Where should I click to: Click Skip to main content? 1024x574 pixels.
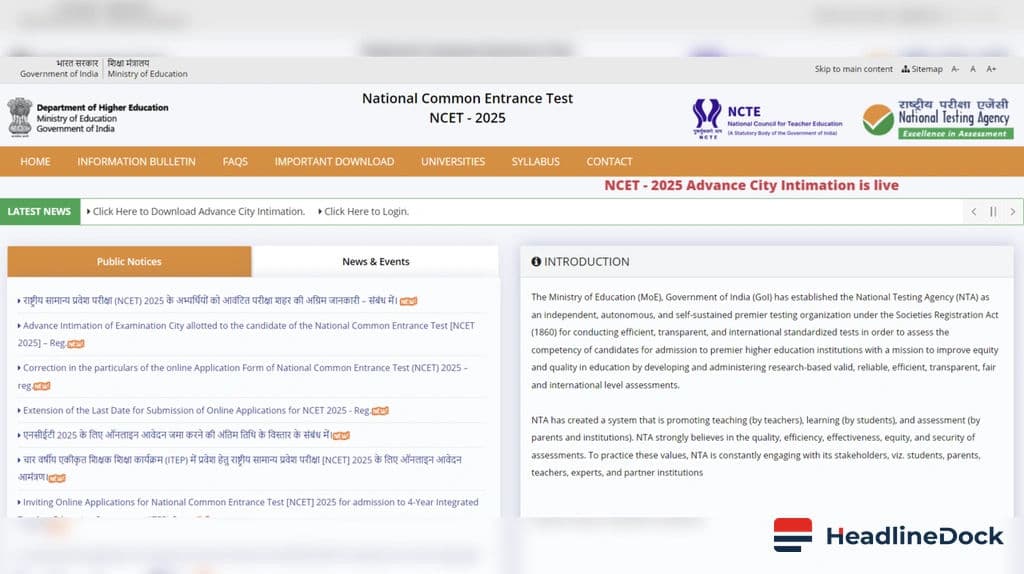click(854, 69)
